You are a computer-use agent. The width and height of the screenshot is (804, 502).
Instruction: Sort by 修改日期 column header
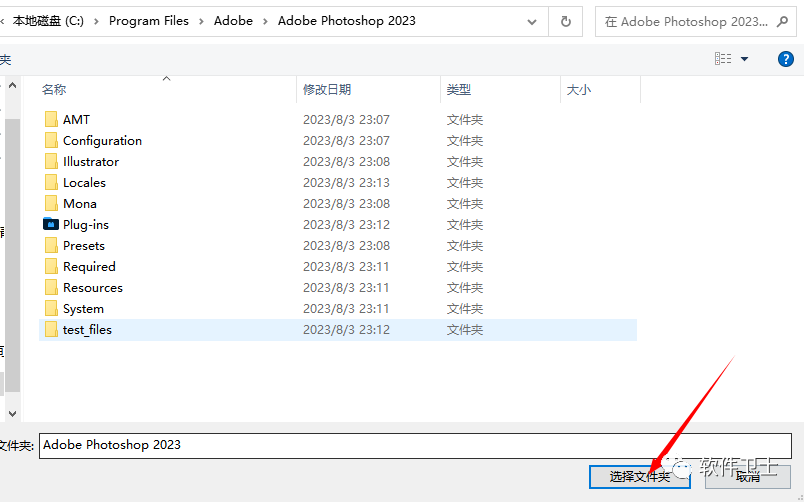click(x=327, y=90)
